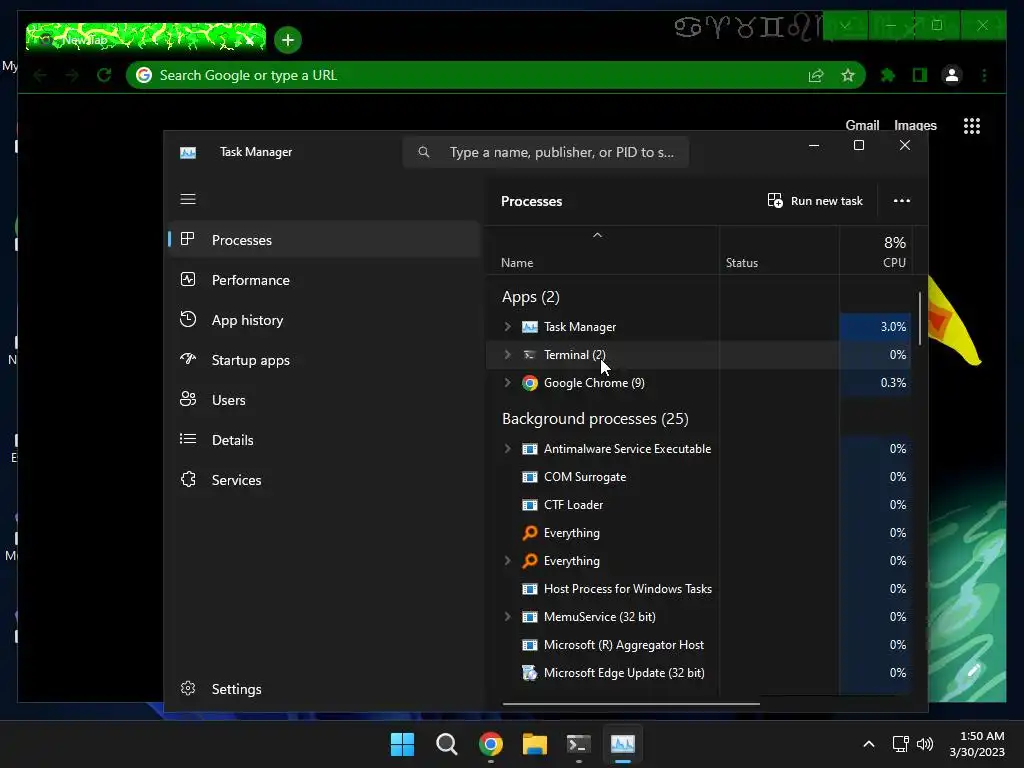Select Microsoft Edge Update (32 bit) icon

point(530,673)
